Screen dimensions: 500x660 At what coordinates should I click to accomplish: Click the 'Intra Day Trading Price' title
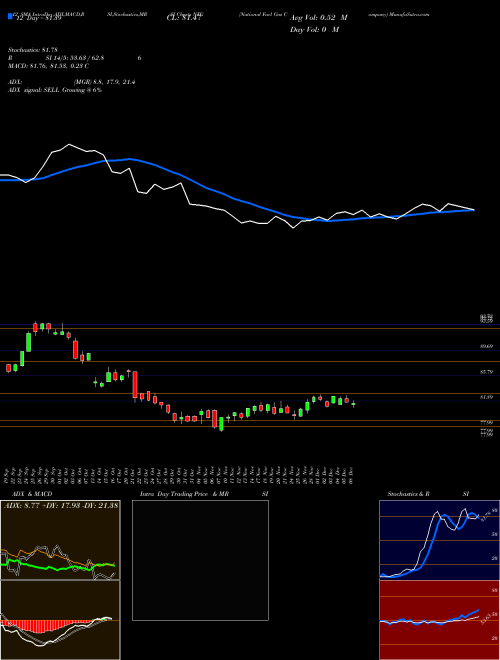tap(174, 494)
